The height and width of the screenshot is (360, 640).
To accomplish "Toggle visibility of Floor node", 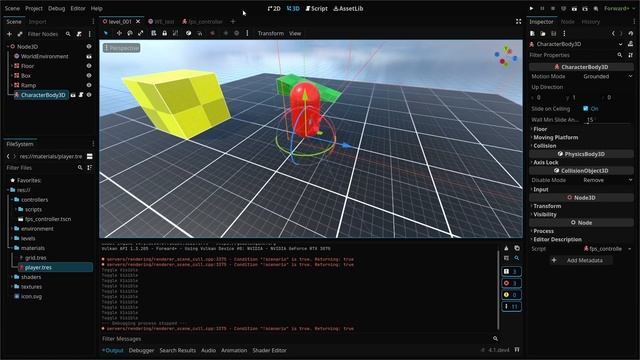I will (89, 66).
